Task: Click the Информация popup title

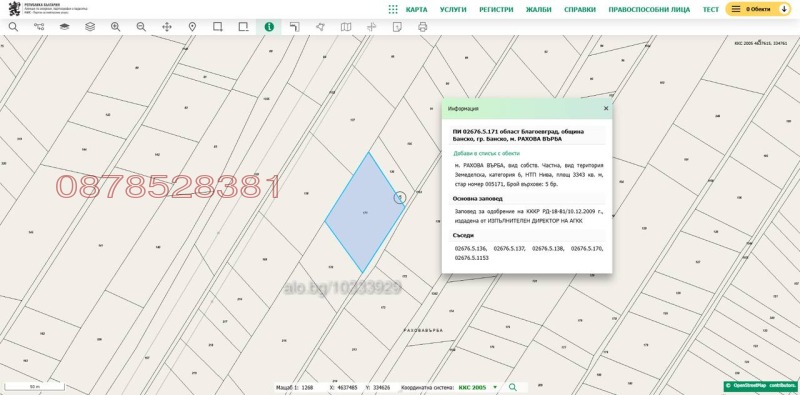Action: tap(463, 109)
